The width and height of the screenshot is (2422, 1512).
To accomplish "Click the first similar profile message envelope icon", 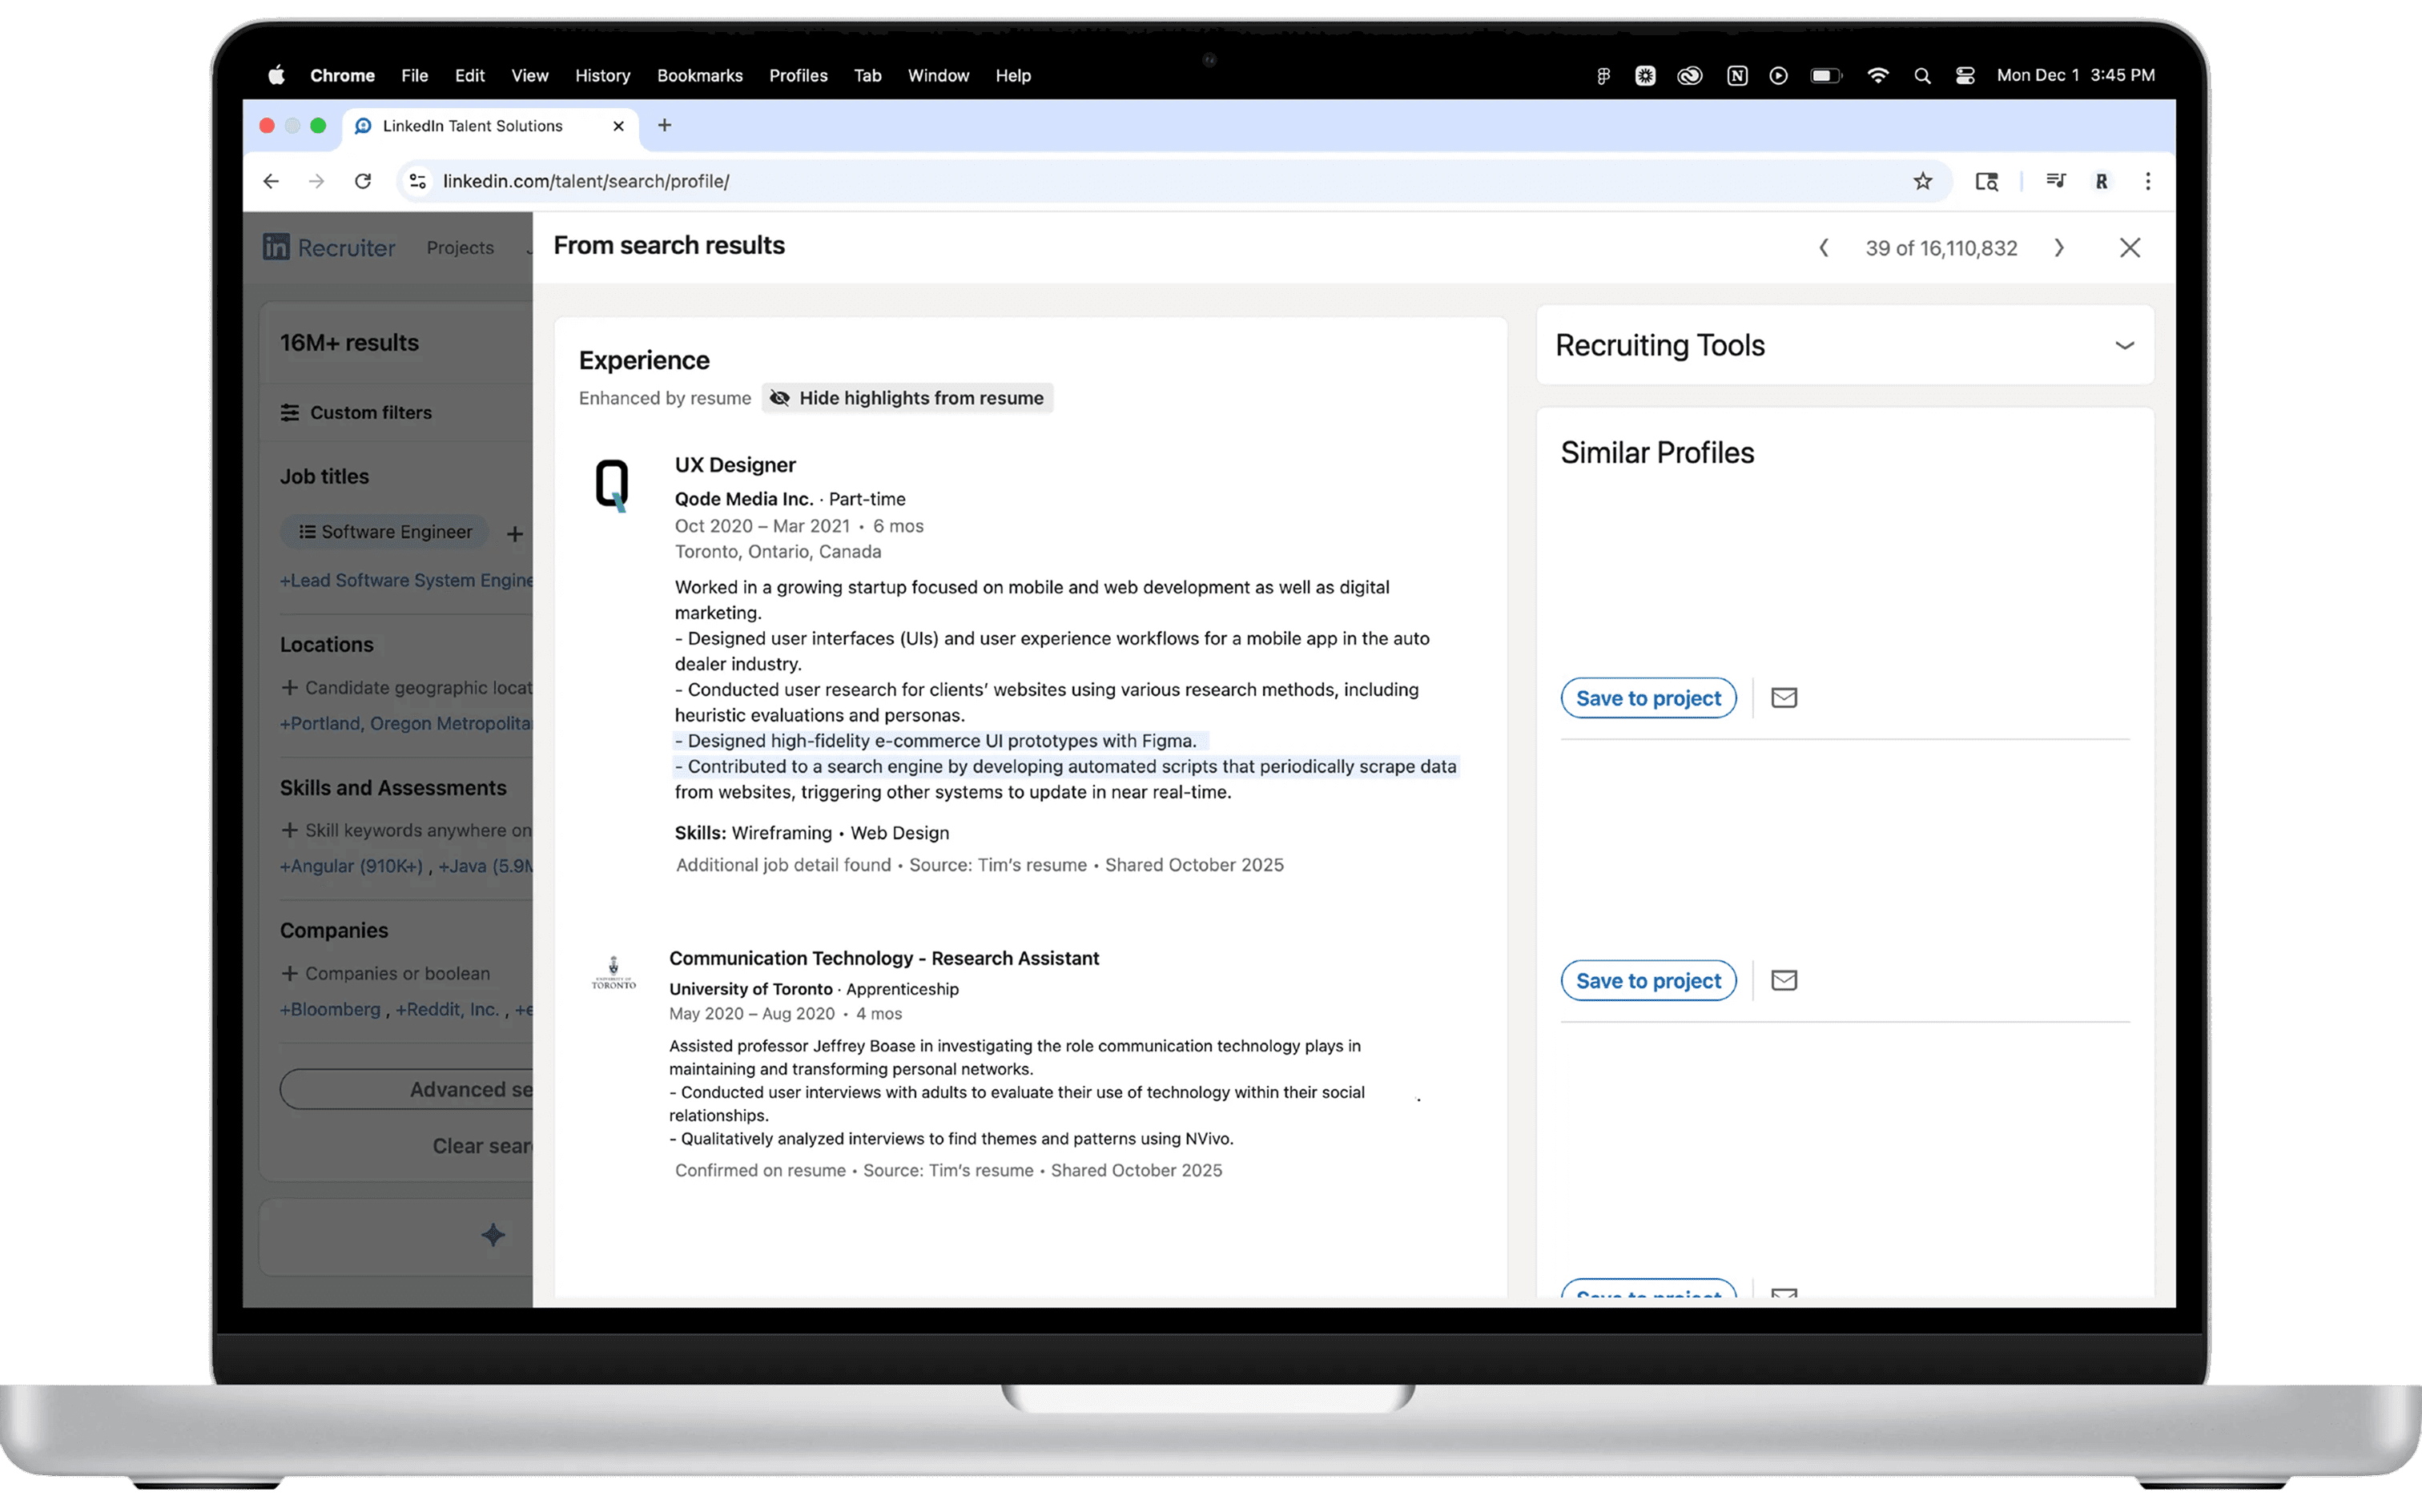I will [x=1784, y=698].
